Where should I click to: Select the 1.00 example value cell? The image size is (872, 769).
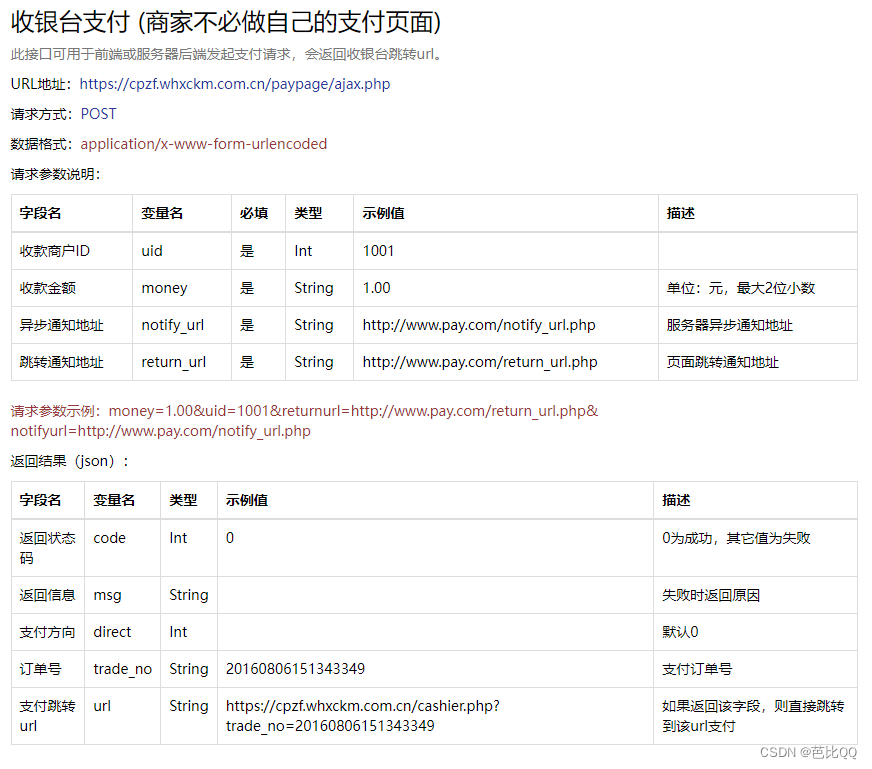[506, 288]
